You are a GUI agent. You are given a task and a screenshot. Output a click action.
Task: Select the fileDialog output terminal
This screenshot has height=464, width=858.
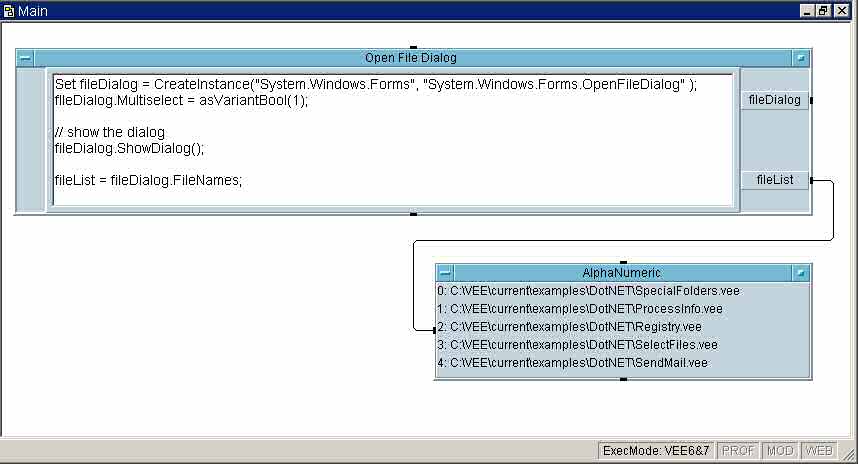[x=774, y=100]
